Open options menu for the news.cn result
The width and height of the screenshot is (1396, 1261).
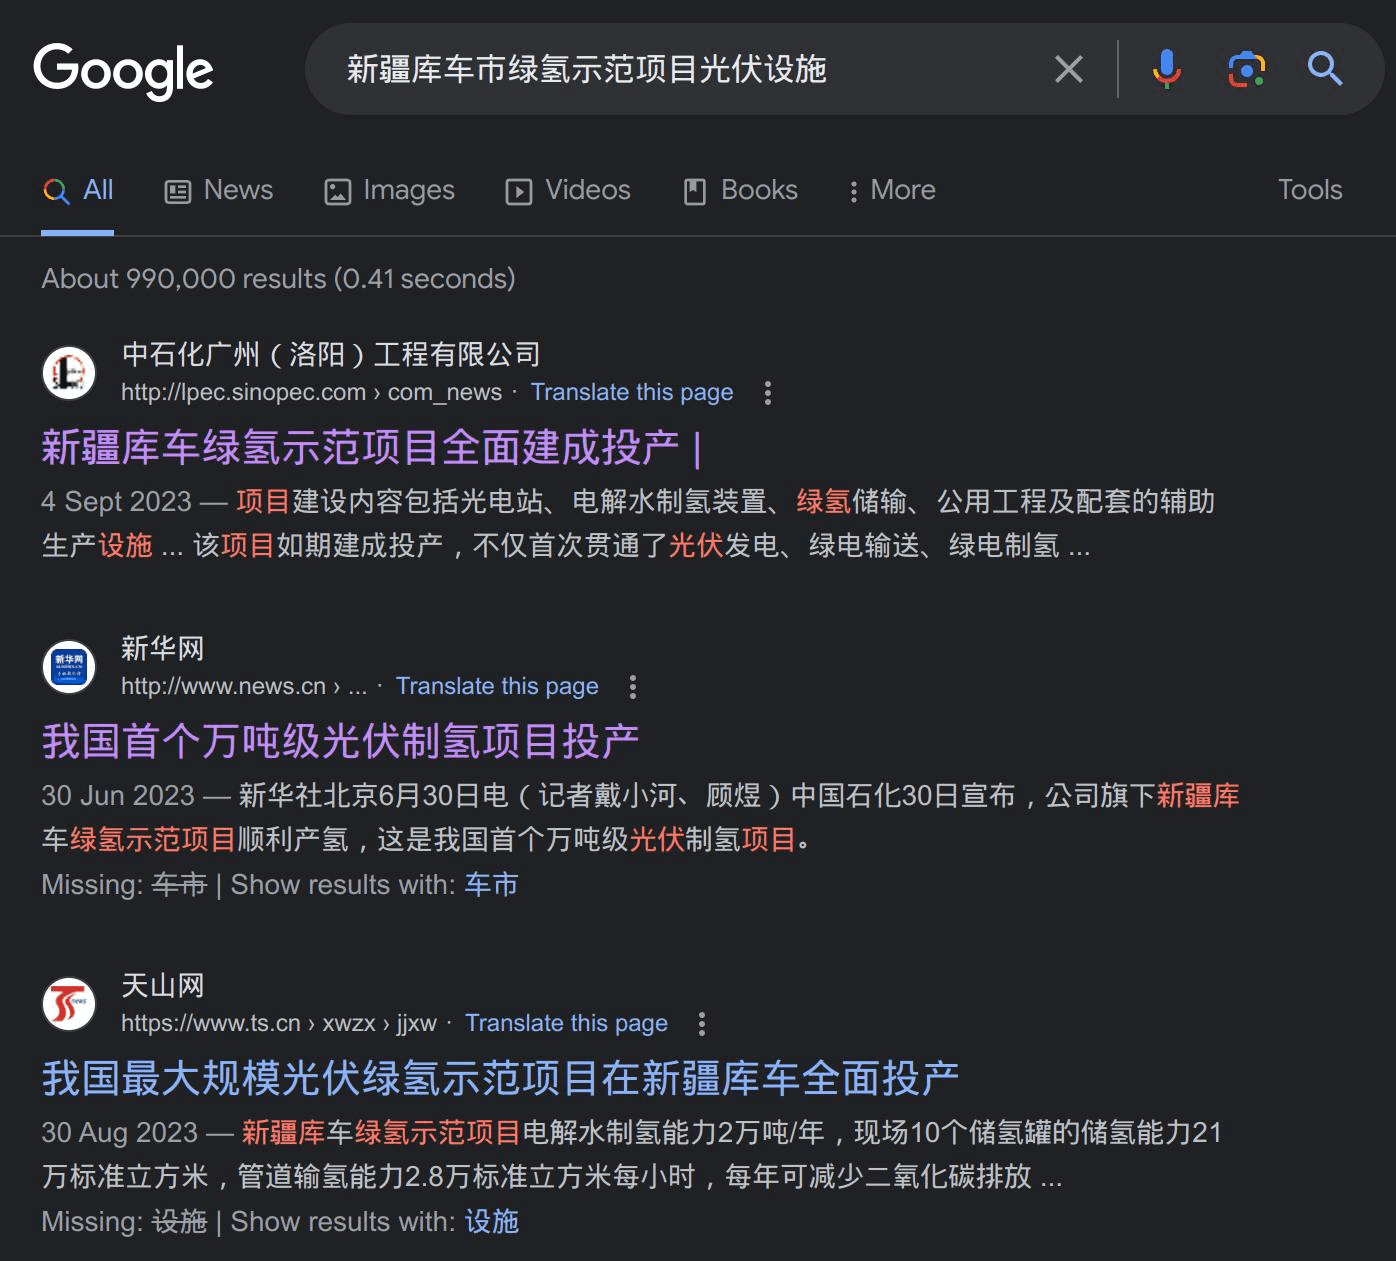coord(633,687)
